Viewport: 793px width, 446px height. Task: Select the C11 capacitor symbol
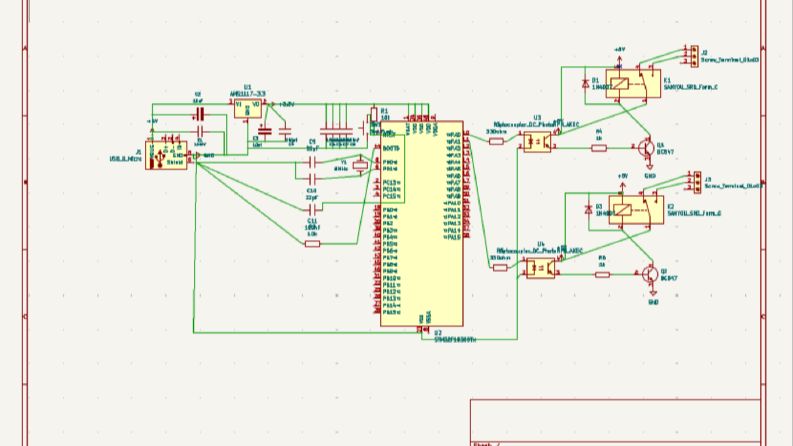point(312,209)
